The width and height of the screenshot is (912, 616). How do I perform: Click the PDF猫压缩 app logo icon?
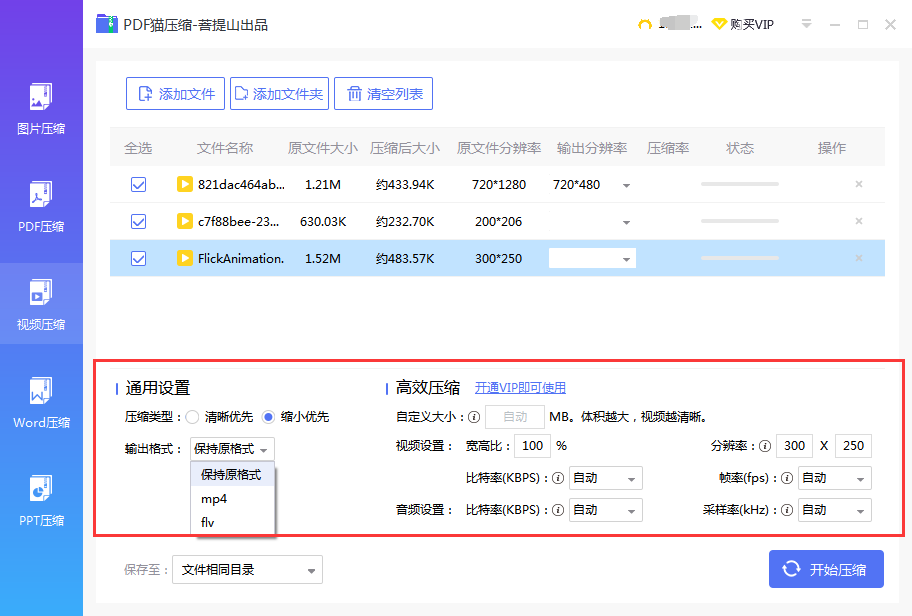(x=107, y=24)
